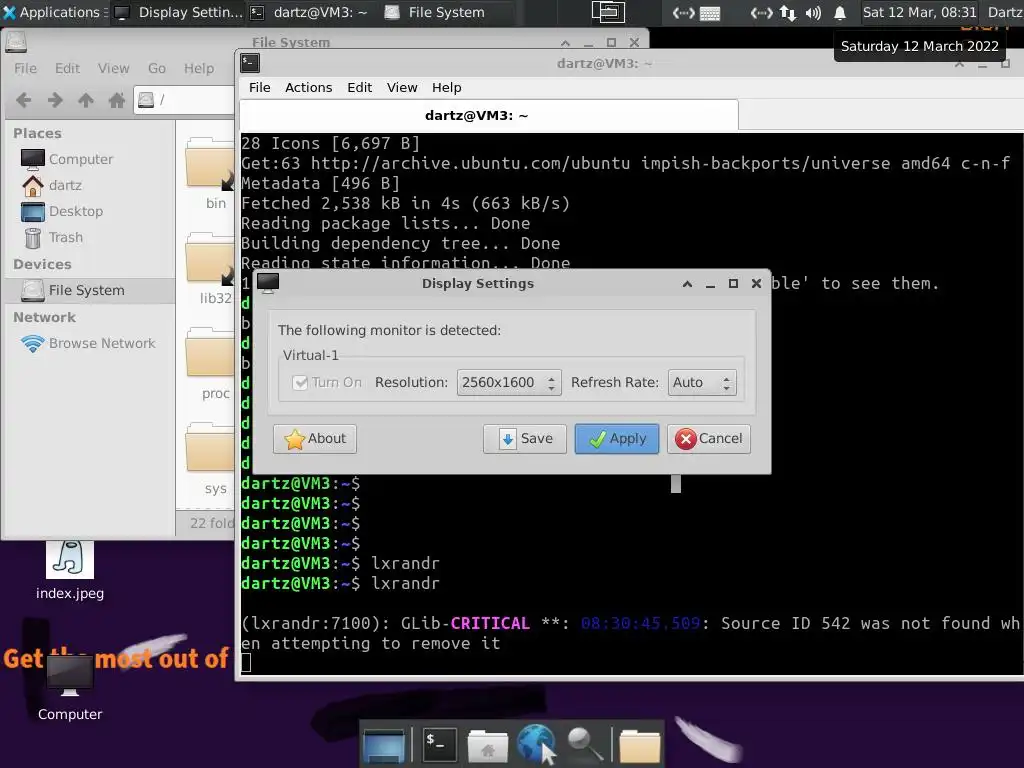Image resolution: width=1024 pixels, height=768 pixels.
Task: Switch to Display Settings taskbar entry
Action: tap(178, 12)
